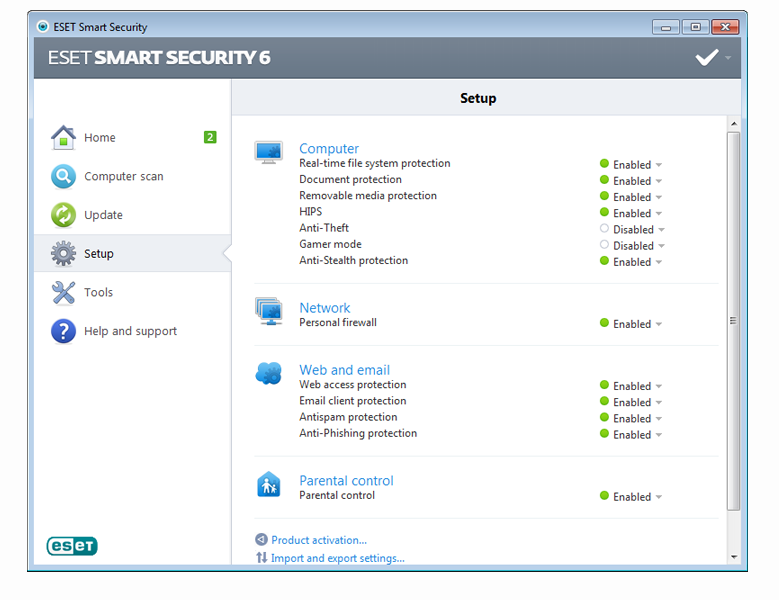This screenshot has height=600, width=779.
Task: Click the Computer section monitor icon
Action: 269,152
